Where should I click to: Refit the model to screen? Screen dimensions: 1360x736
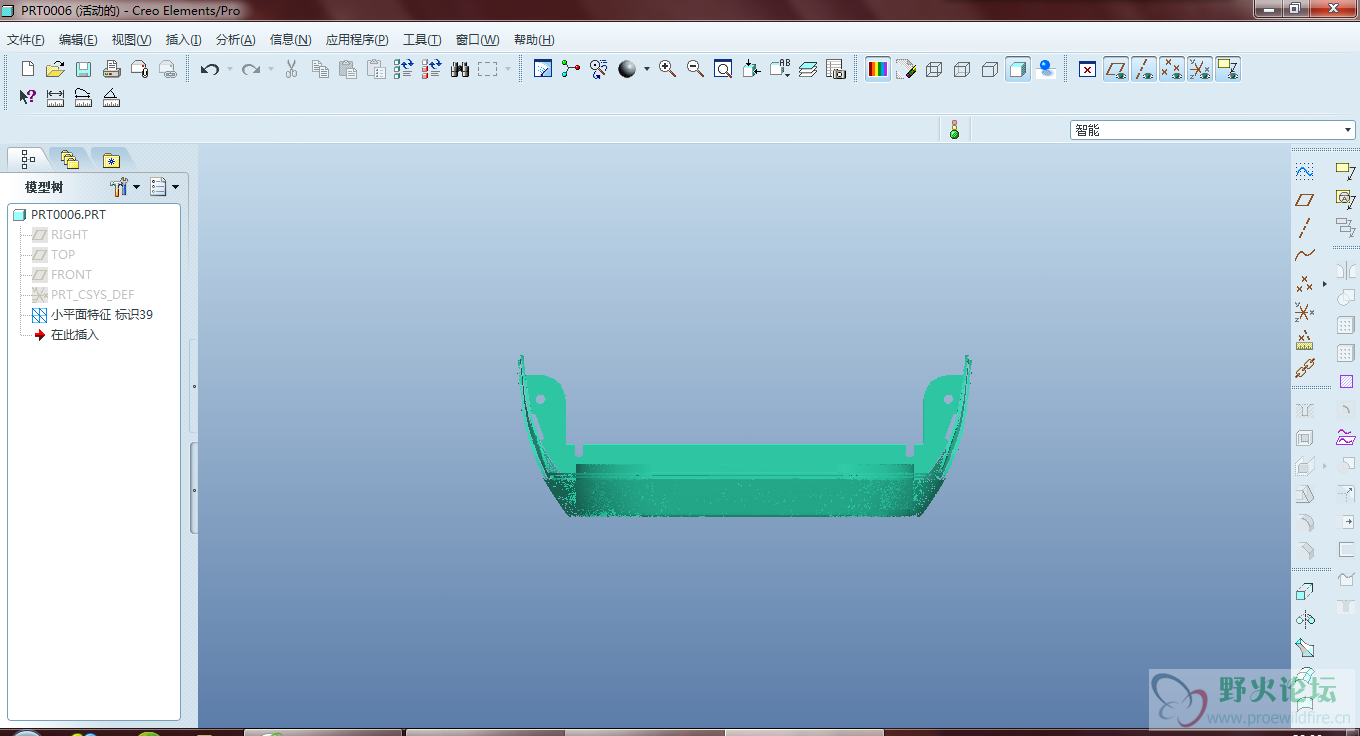click(x=723, y=69)
